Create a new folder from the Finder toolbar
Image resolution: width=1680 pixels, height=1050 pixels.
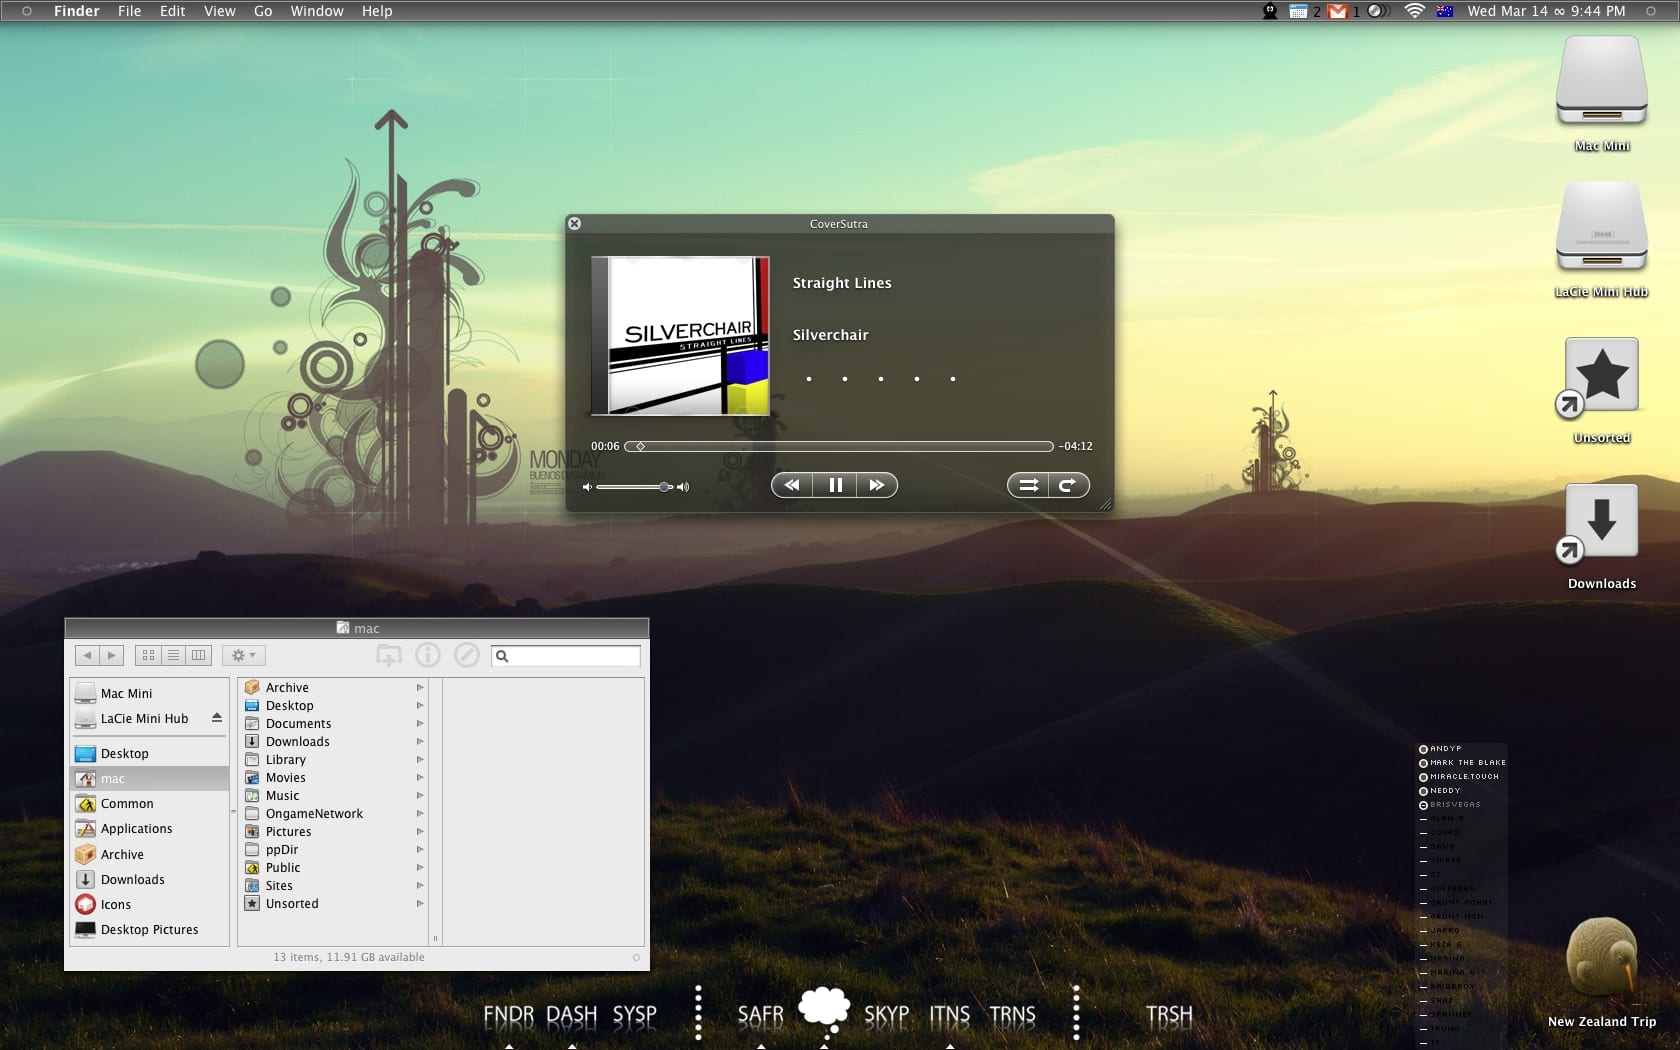point(389,655)
